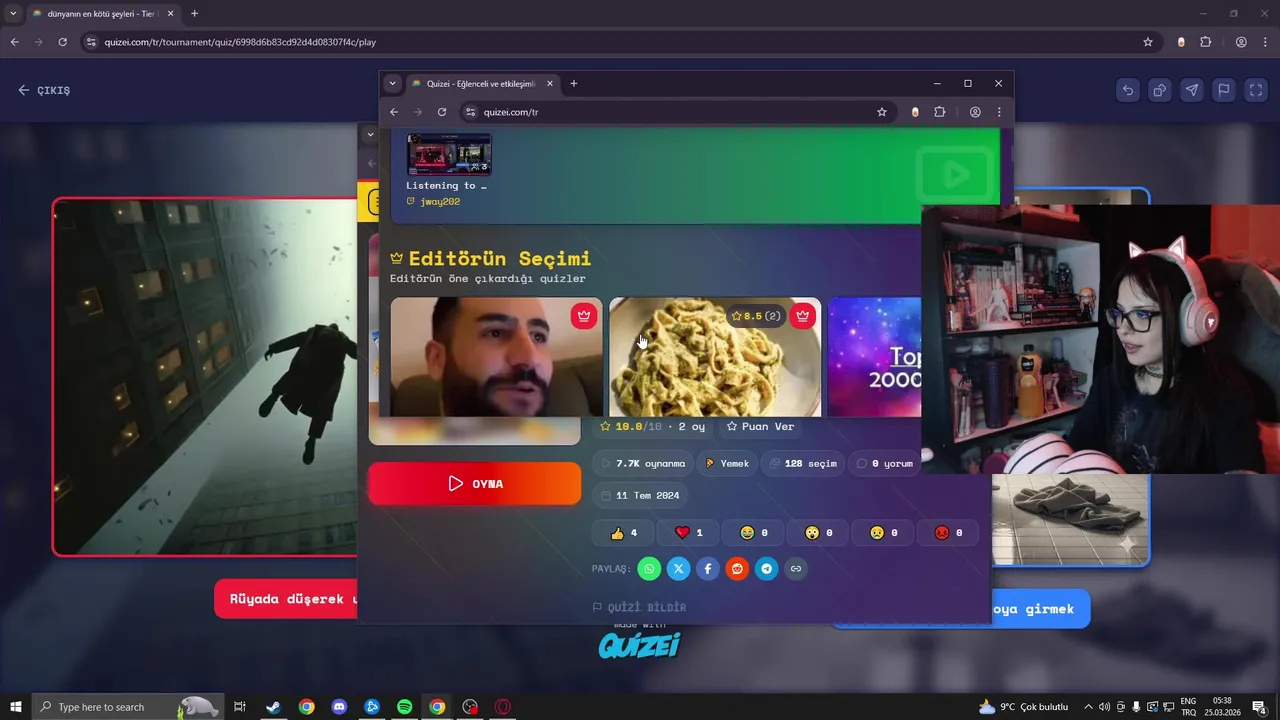This screenshot has width=1280, height=720.
Task: Switch to 'Quizei - Eğlenceli ve etkileşimli' tab
Action: 480,84
